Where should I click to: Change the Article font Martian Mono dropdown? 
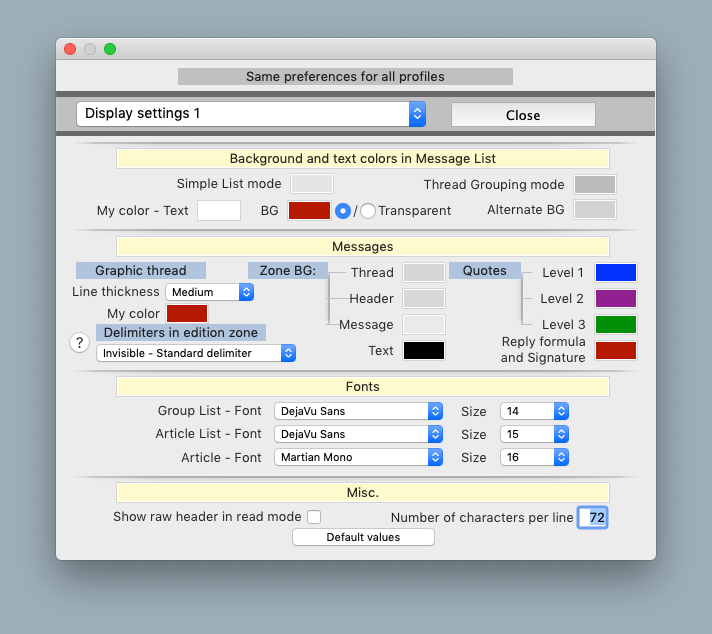pyautogui.click(x=358, y=457)
